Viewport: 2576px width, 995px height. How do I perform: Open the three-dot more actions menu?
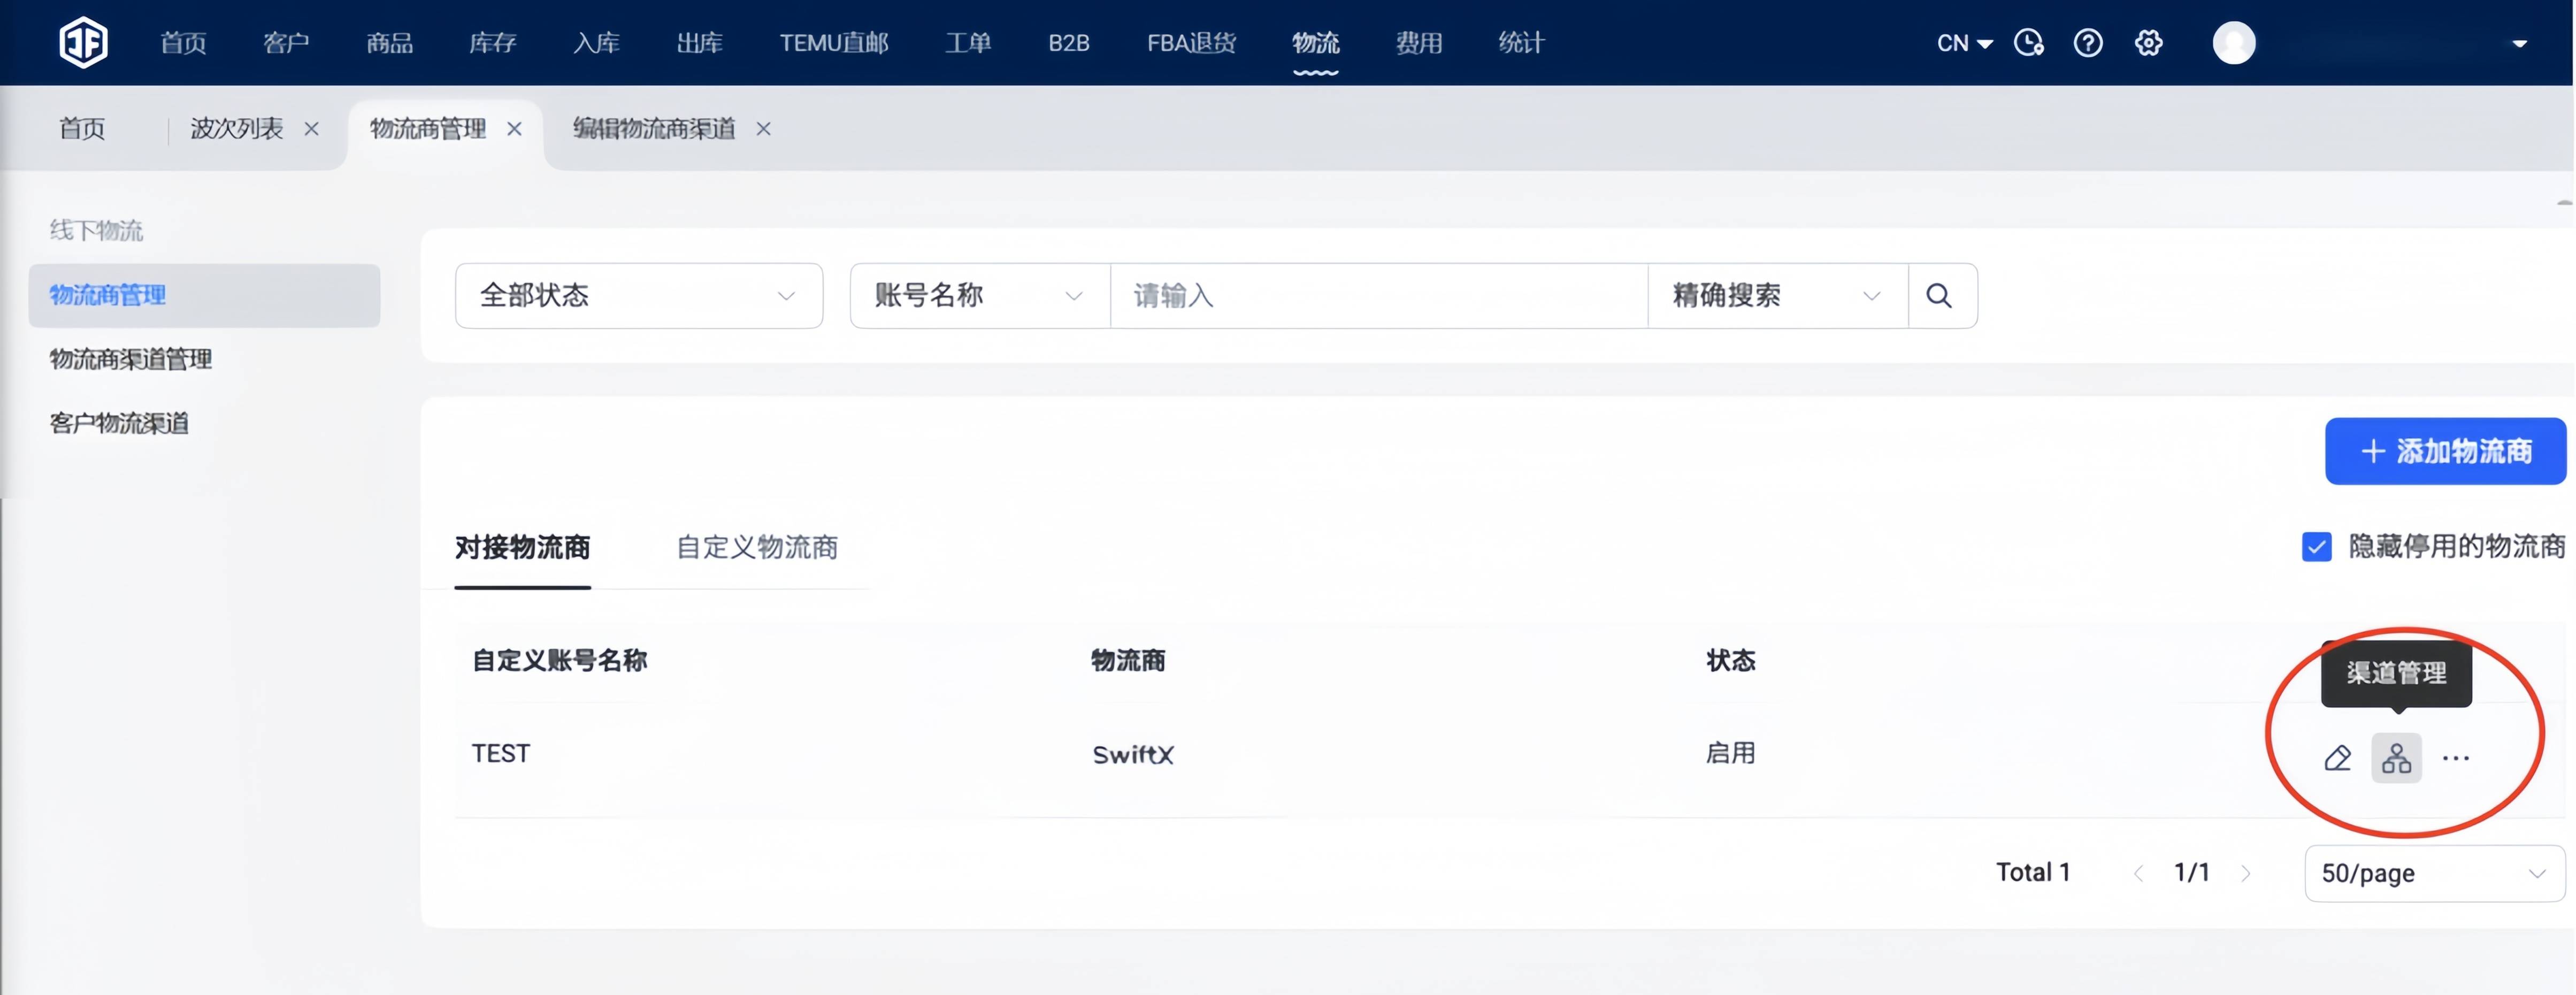coord(2455,758)
